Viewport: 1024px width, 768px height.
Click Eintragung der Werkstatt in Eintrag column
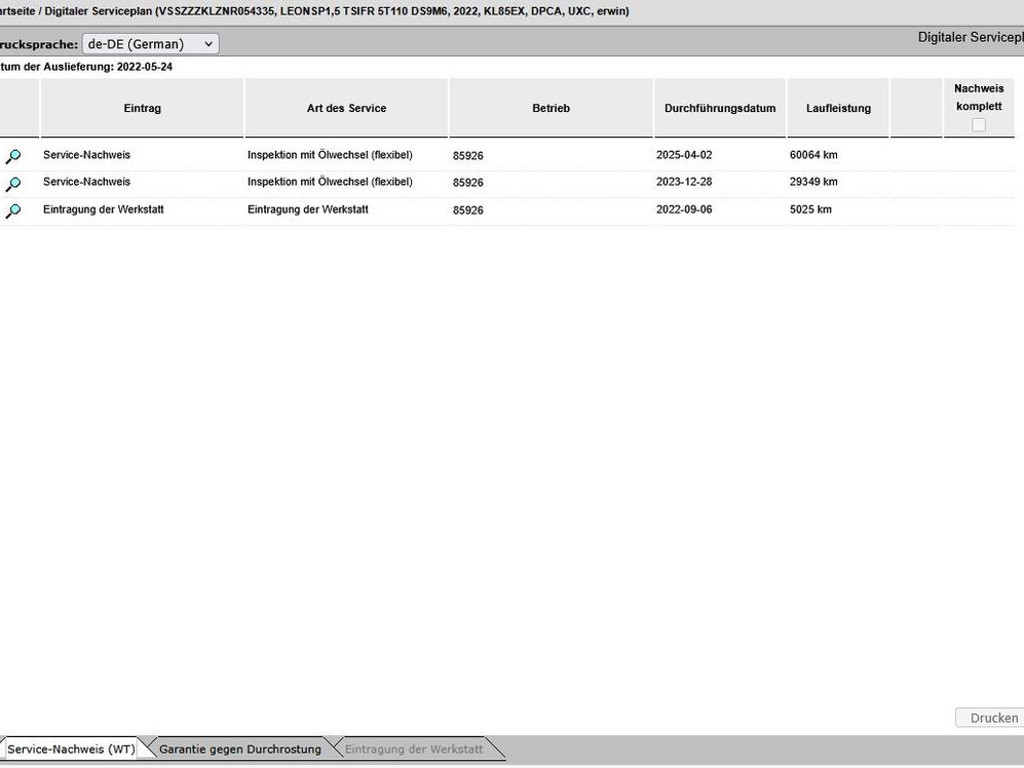click(103, 210)
